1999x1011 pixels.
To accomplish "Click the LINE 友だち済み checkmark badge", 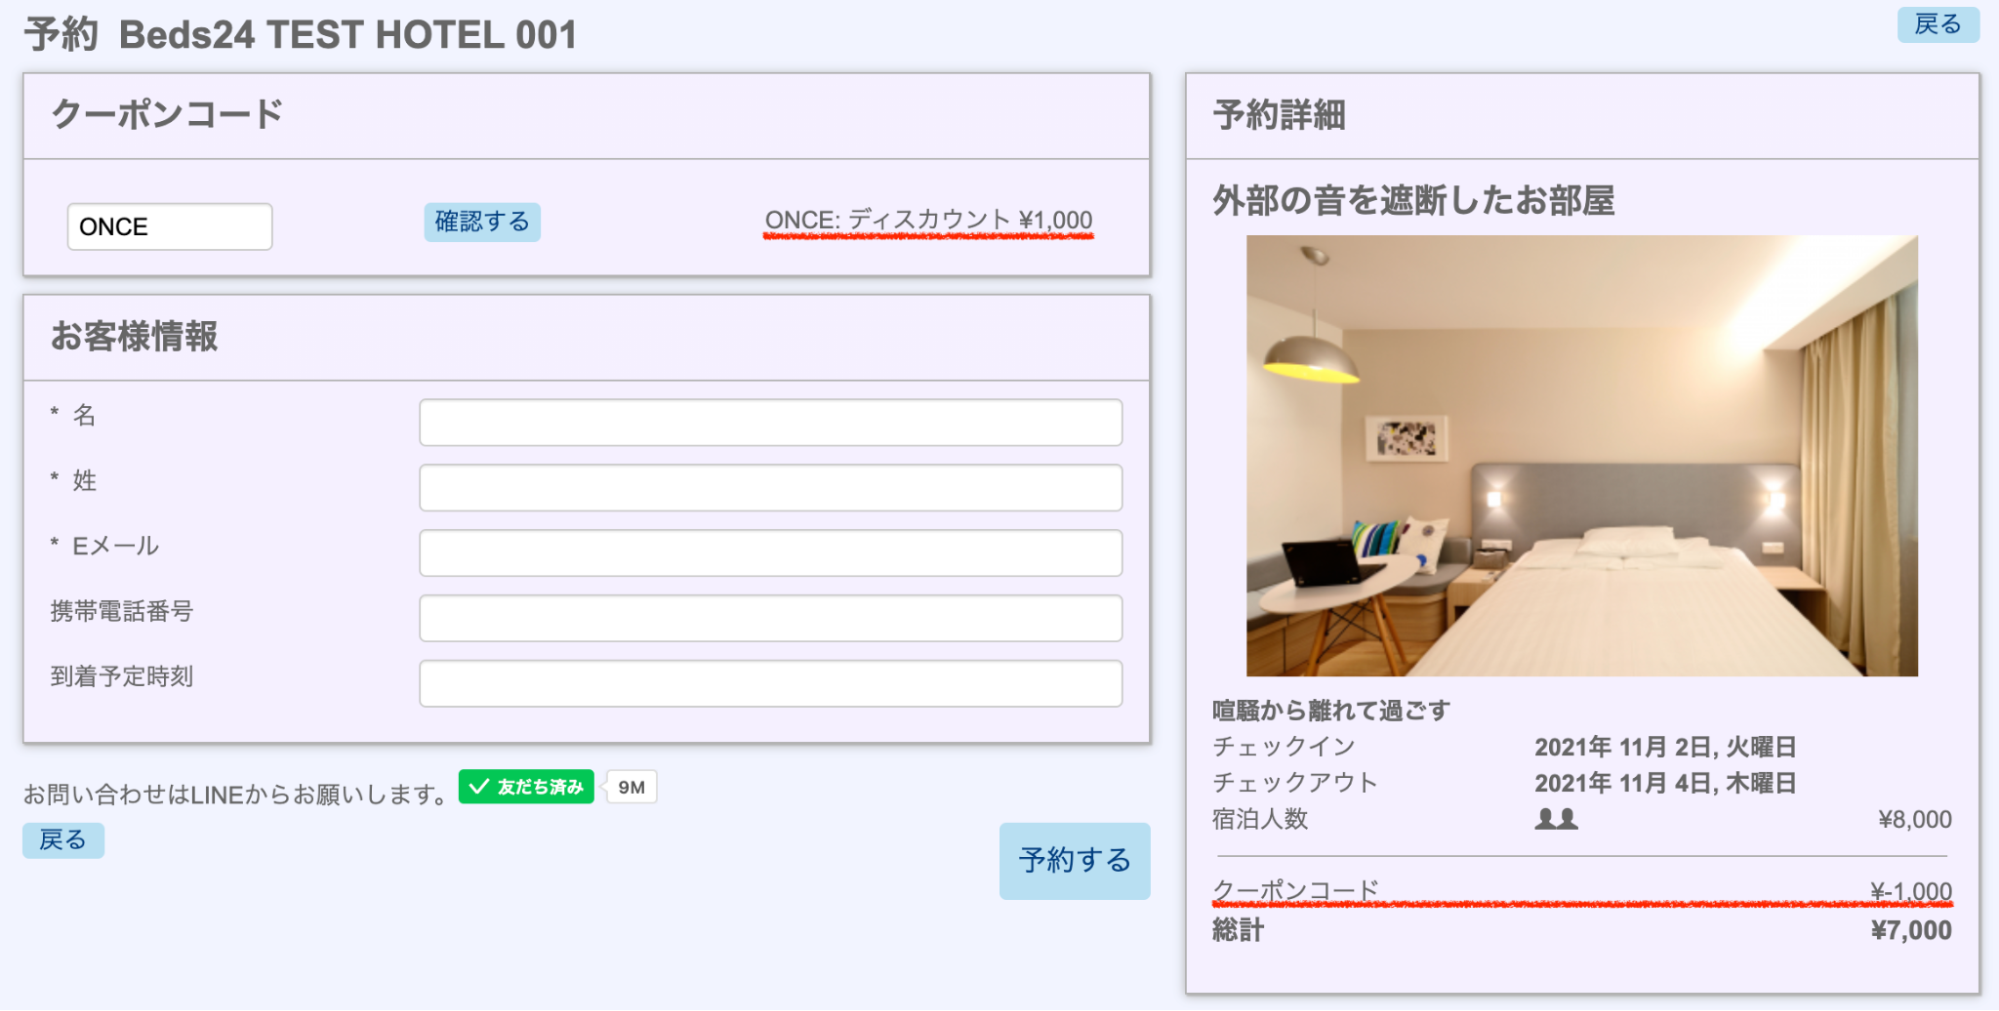I will point(526,787).
